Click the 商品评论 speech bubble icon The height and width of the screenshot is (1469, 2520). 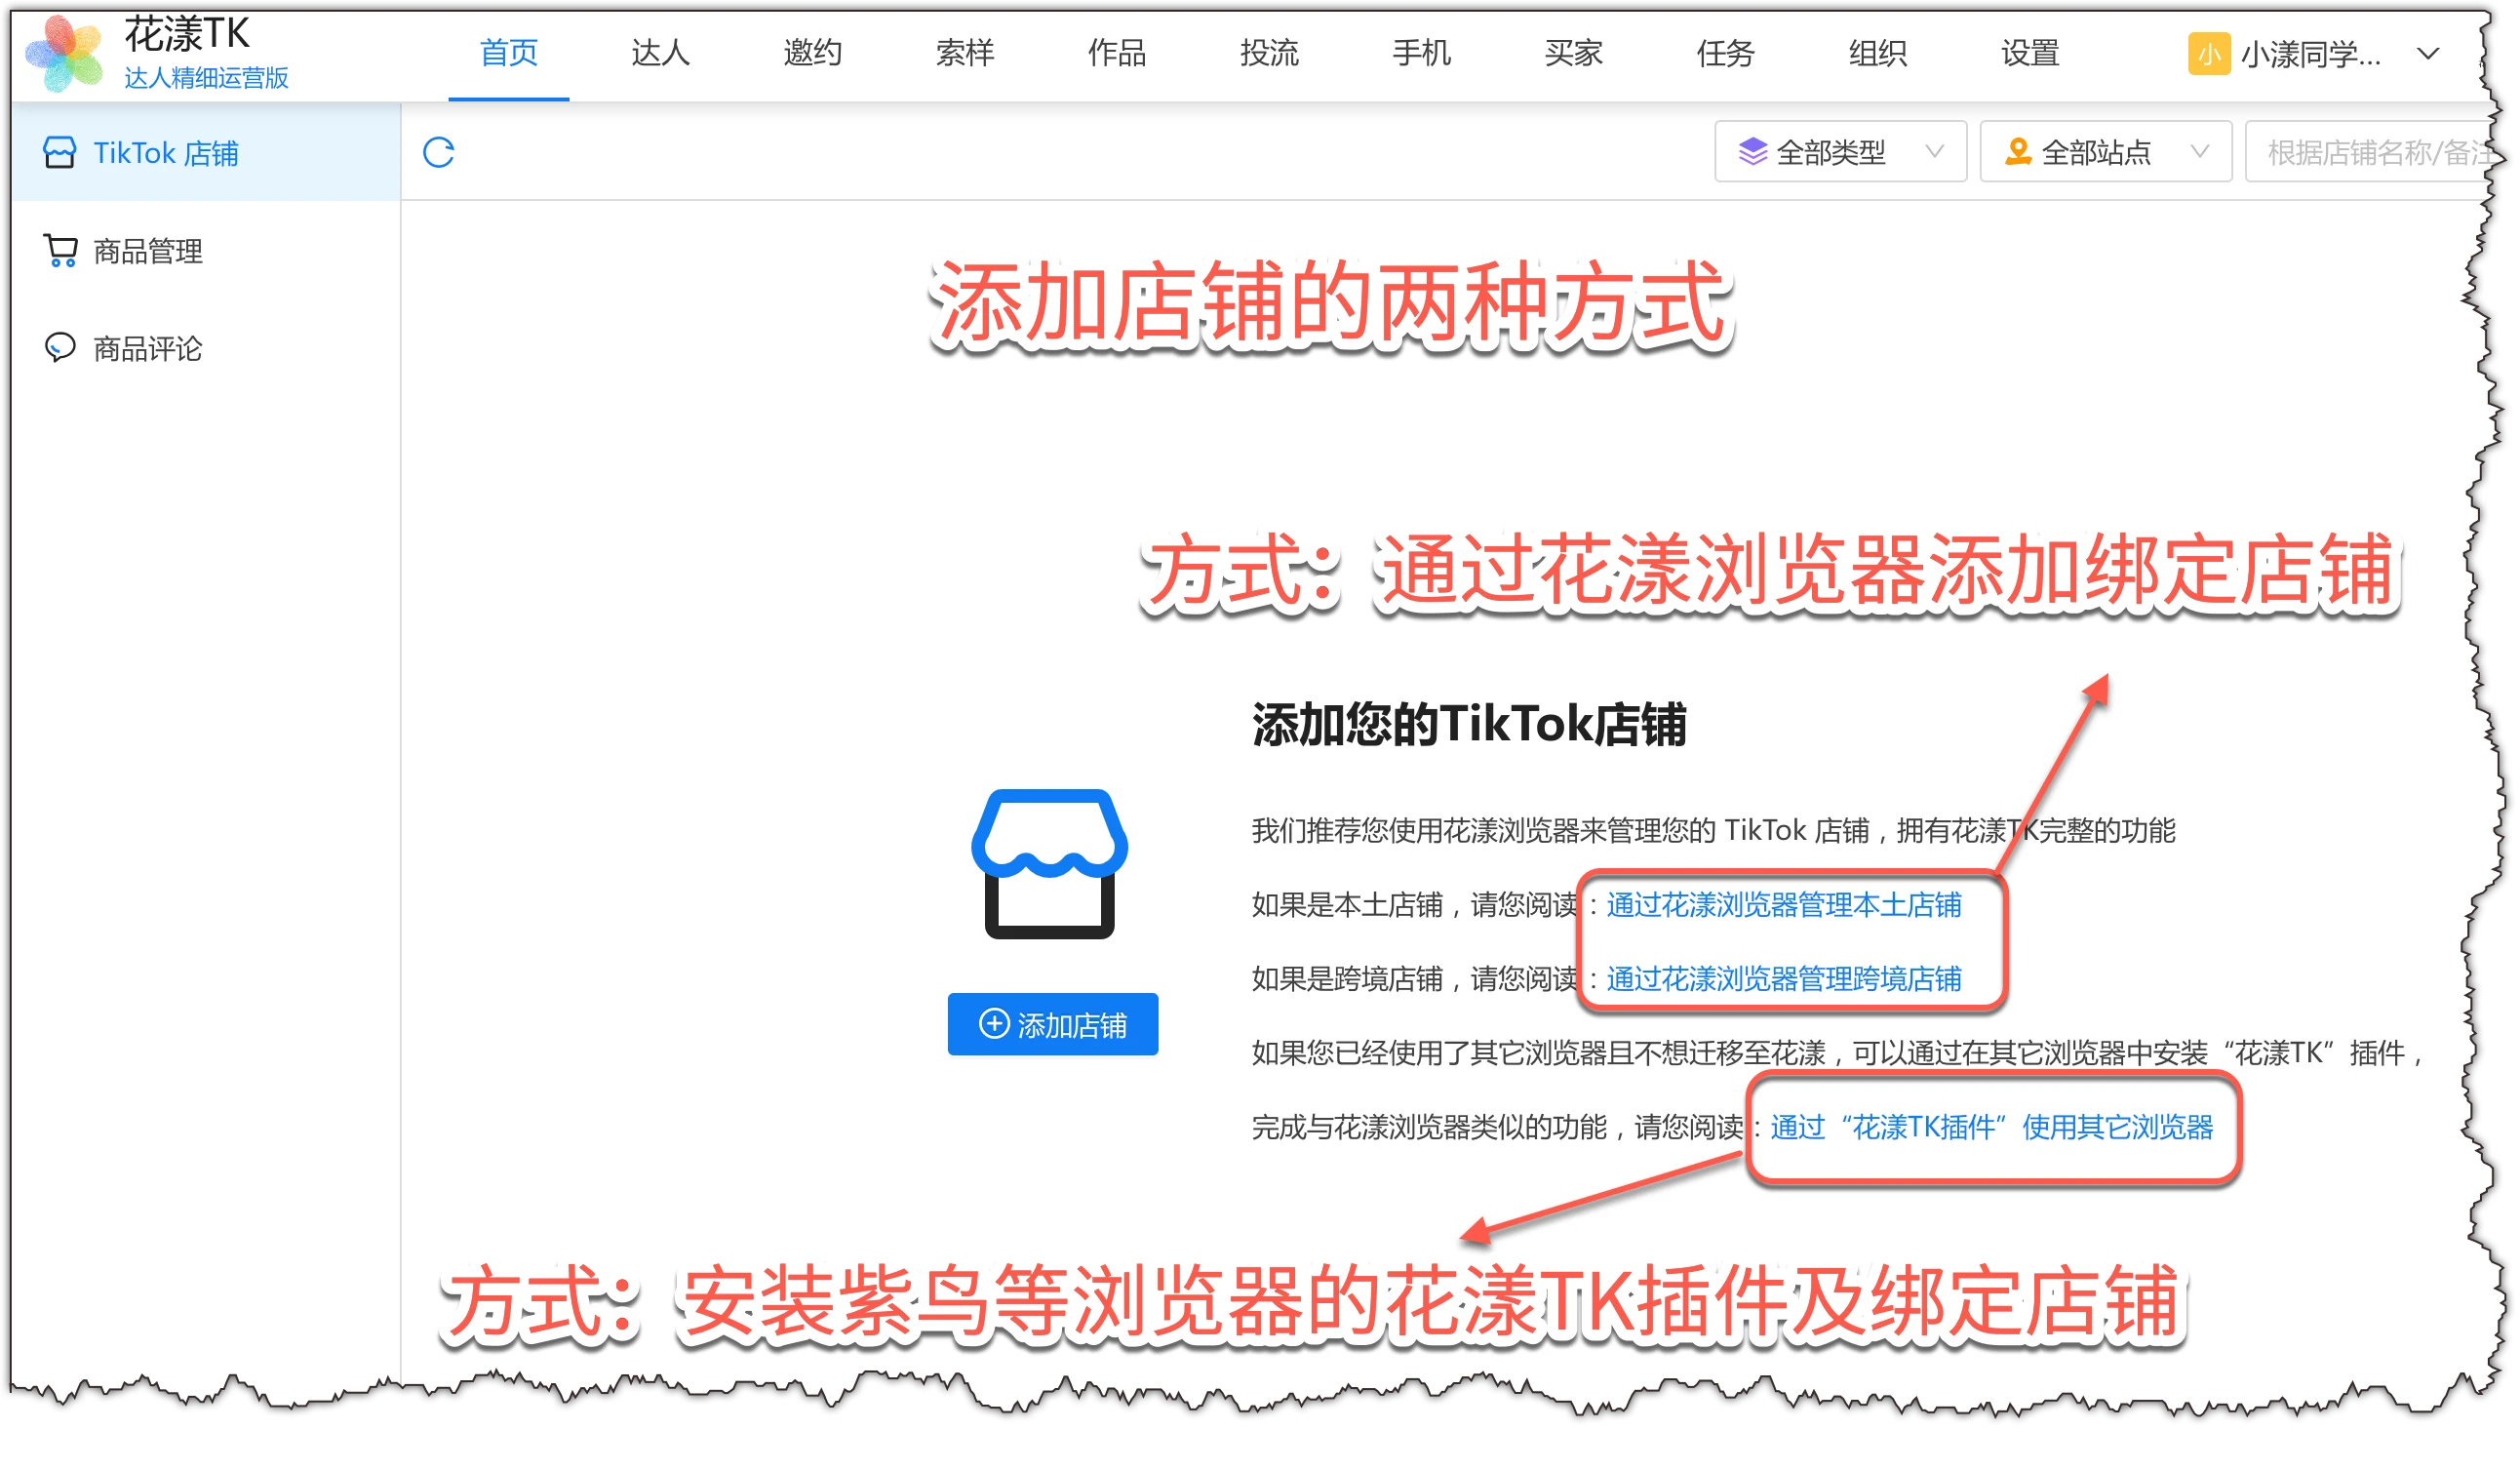point(60,347)
